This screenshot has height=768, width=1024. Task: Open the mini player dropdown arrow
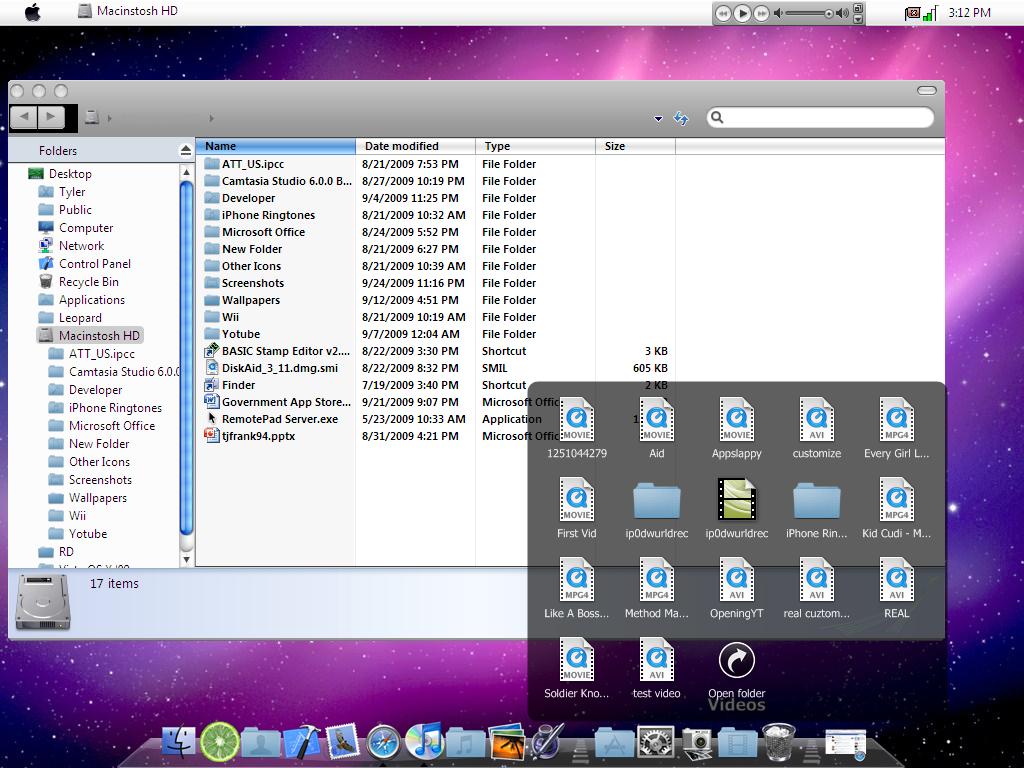click(859, 19)
